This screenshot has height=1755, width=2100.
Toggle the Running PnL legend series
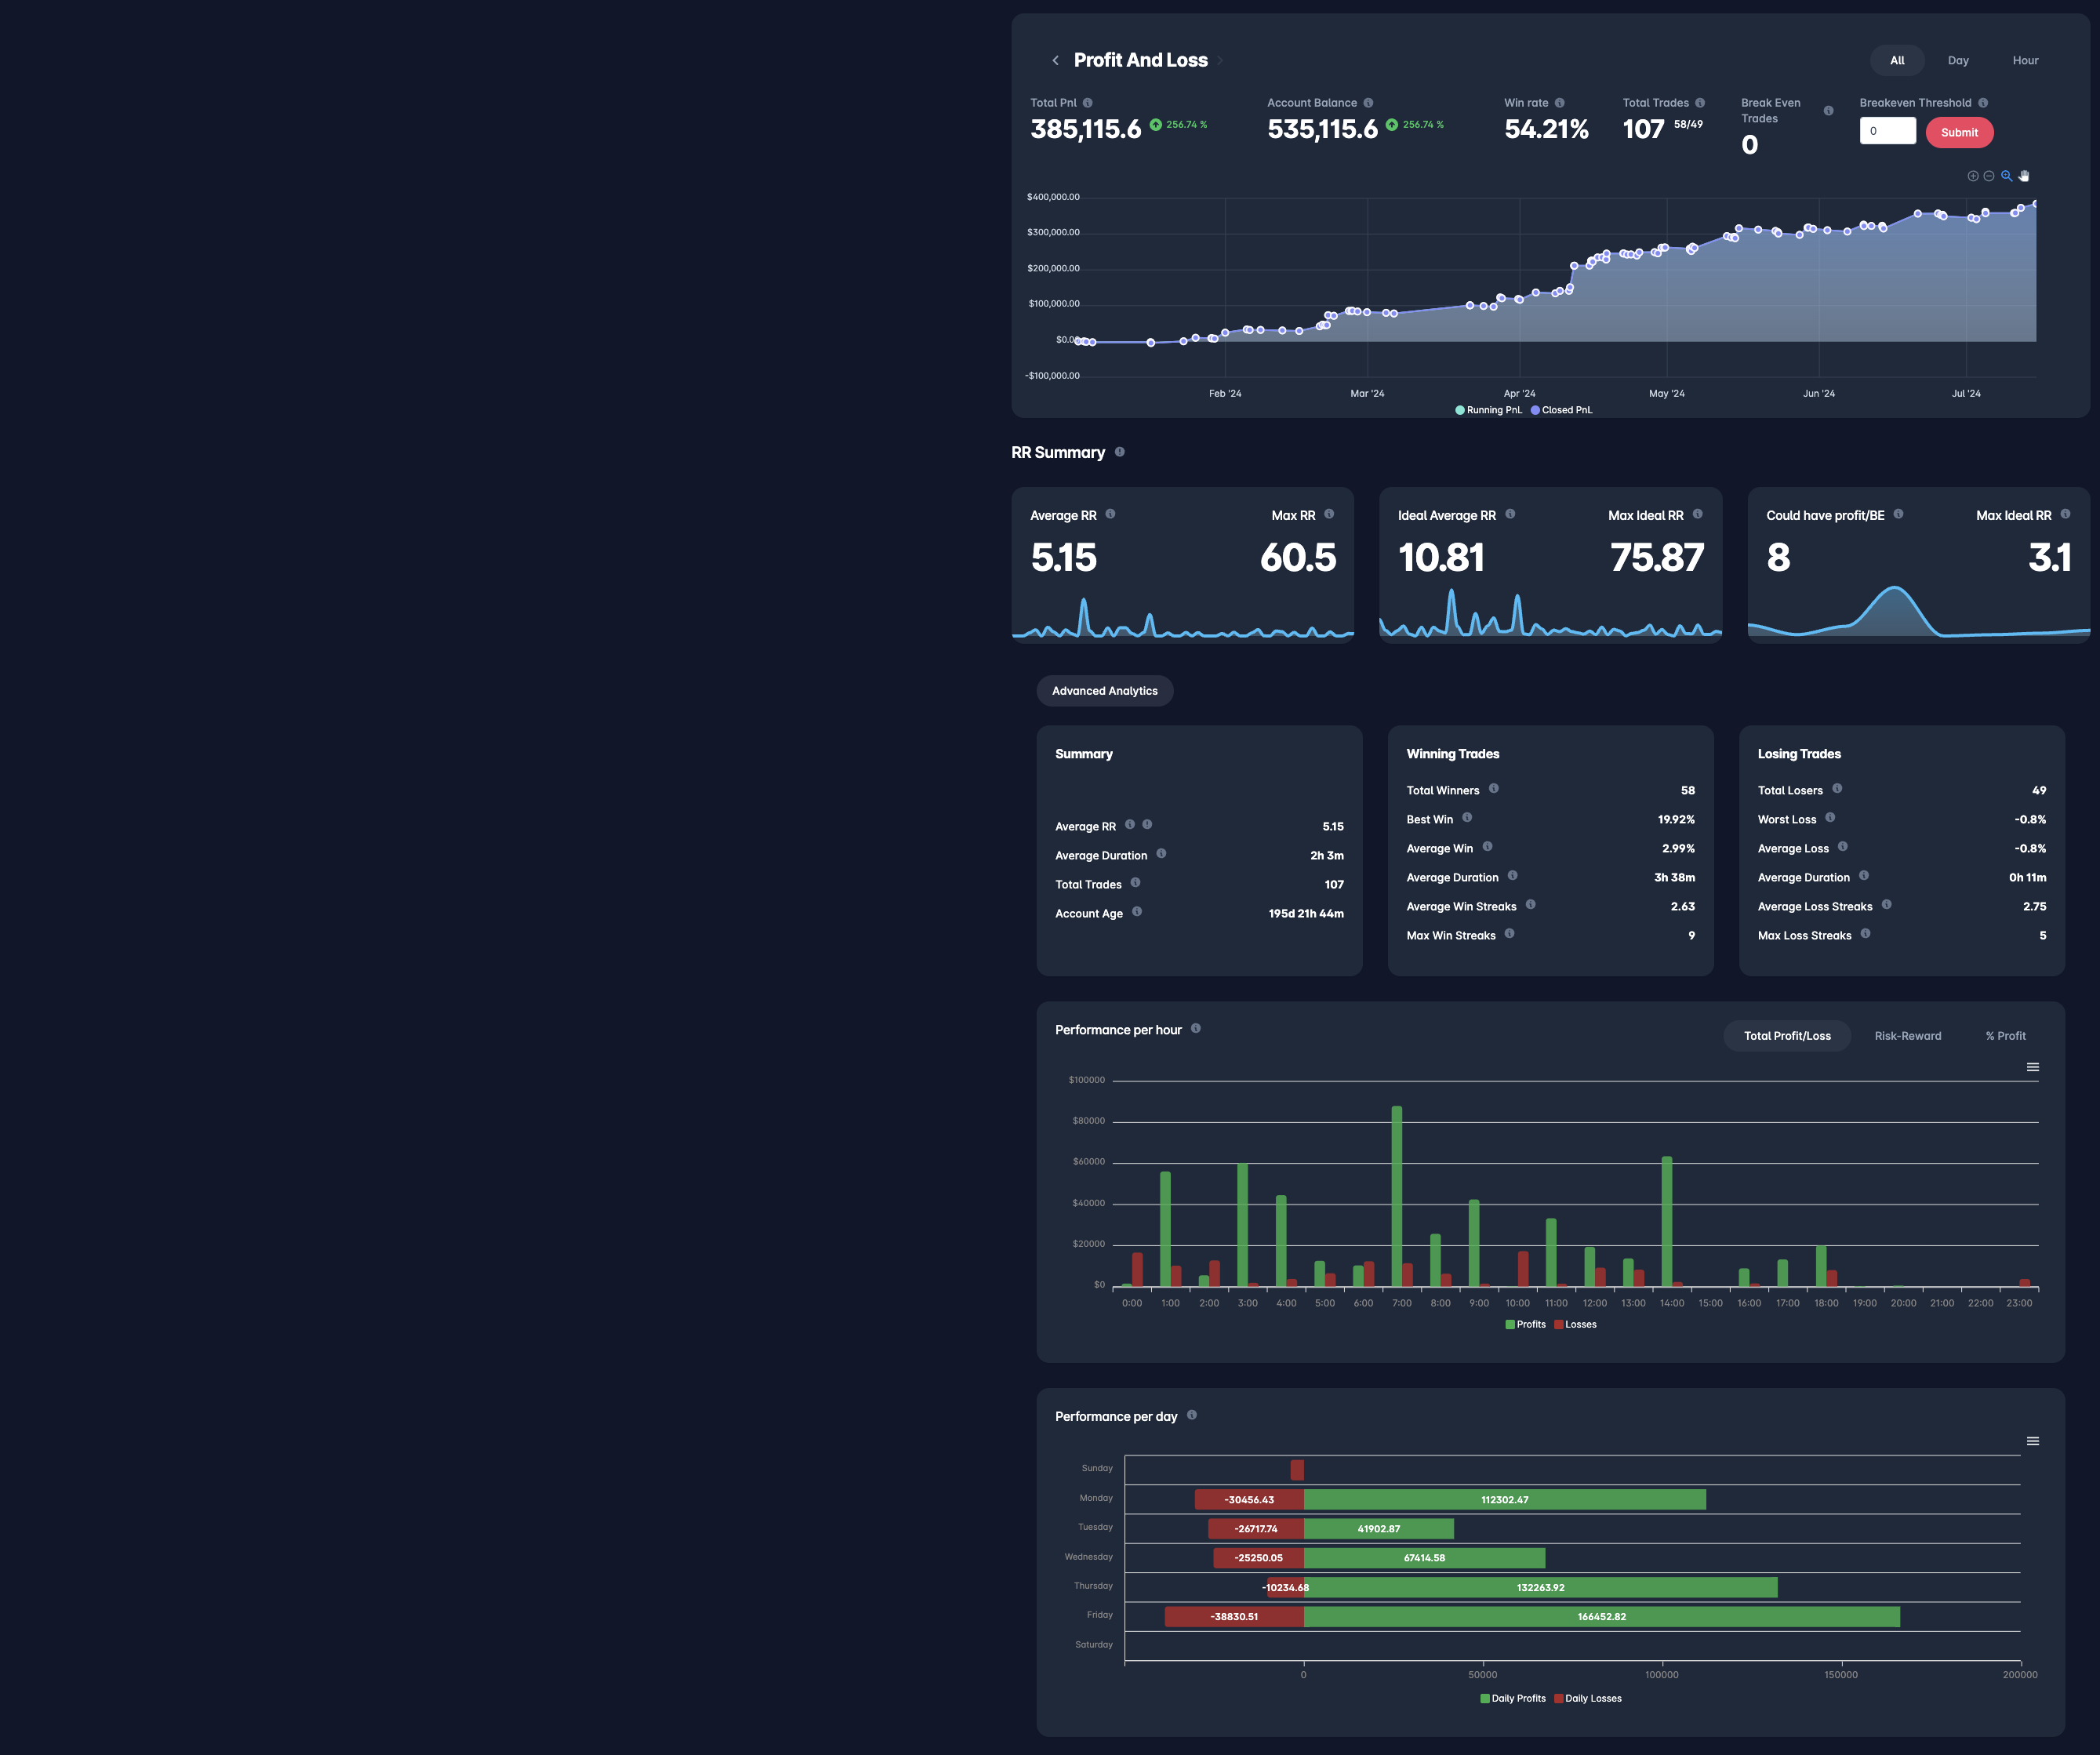[1488, 410]
